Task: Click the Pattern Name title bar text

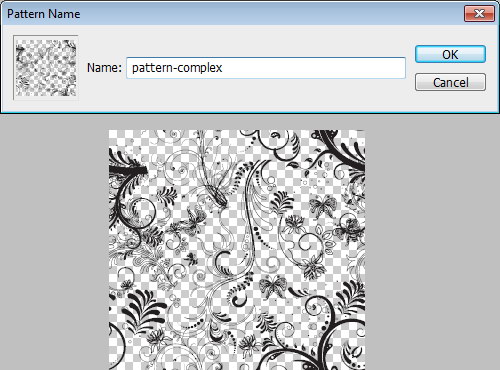Action: coord(44,14)
